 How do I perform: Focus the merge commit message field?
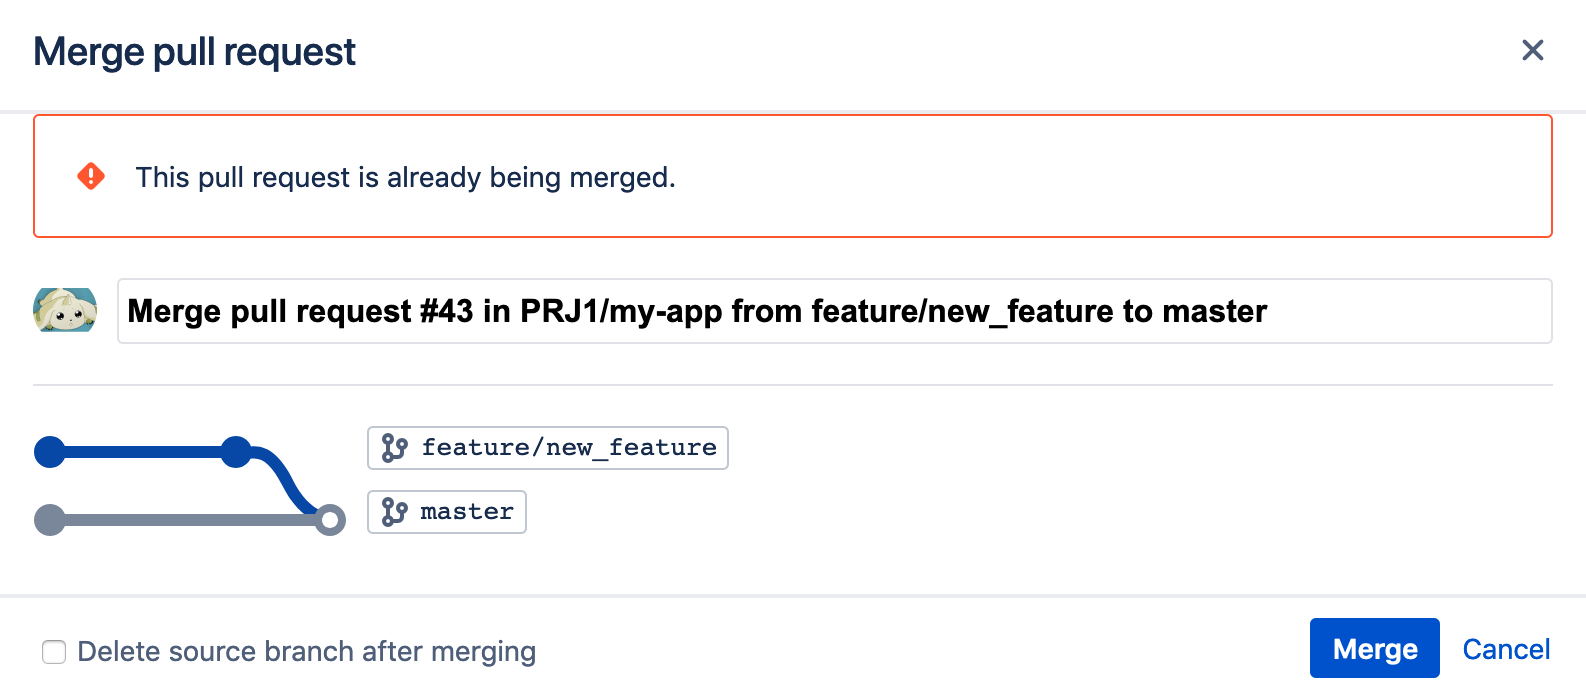click(x=834, y=311)
